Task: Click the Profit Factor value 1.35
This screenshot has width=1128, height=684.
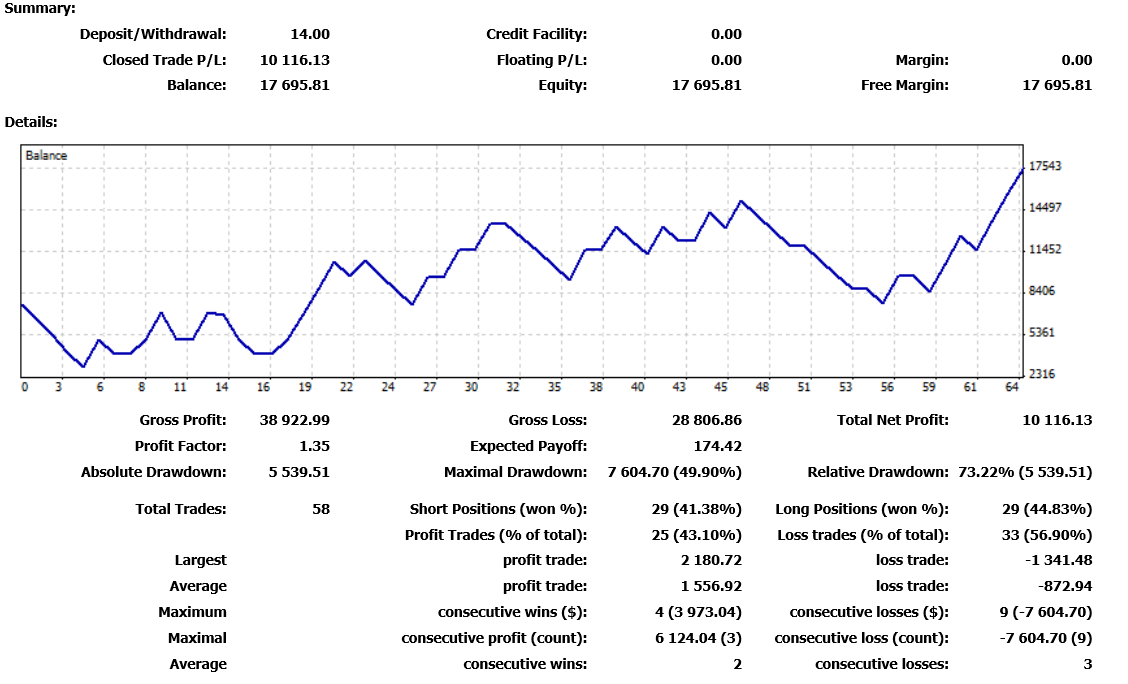Action: 314,446
